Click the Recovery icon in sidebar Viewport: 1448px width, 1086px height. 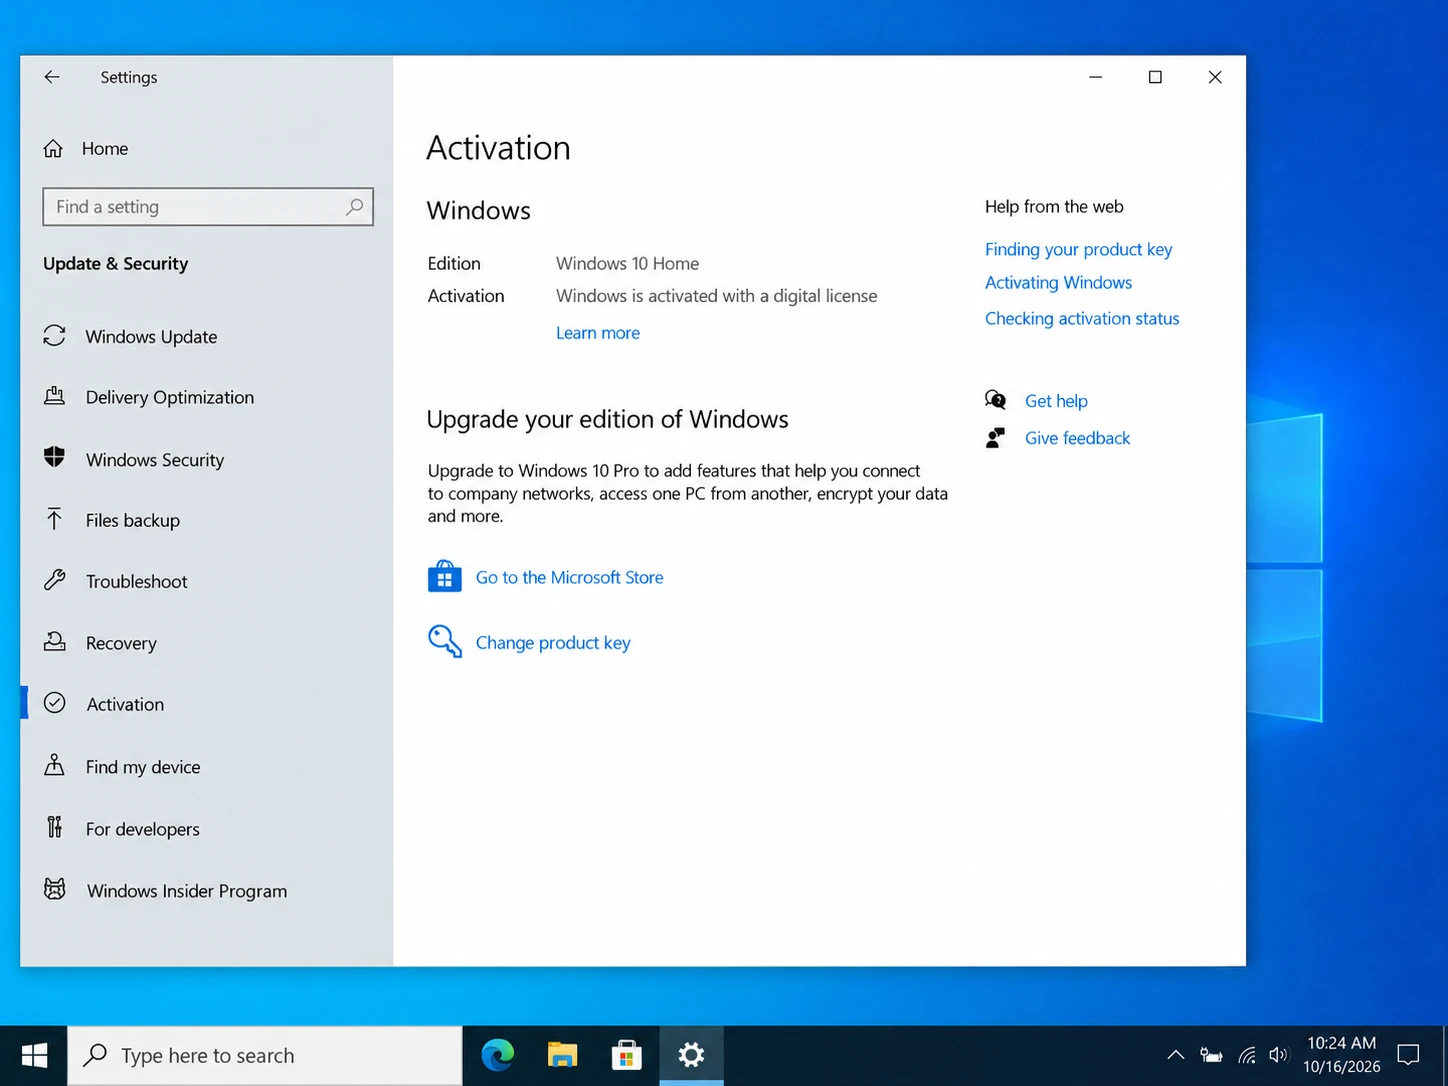pyautogui.click(x=55, y=642)
